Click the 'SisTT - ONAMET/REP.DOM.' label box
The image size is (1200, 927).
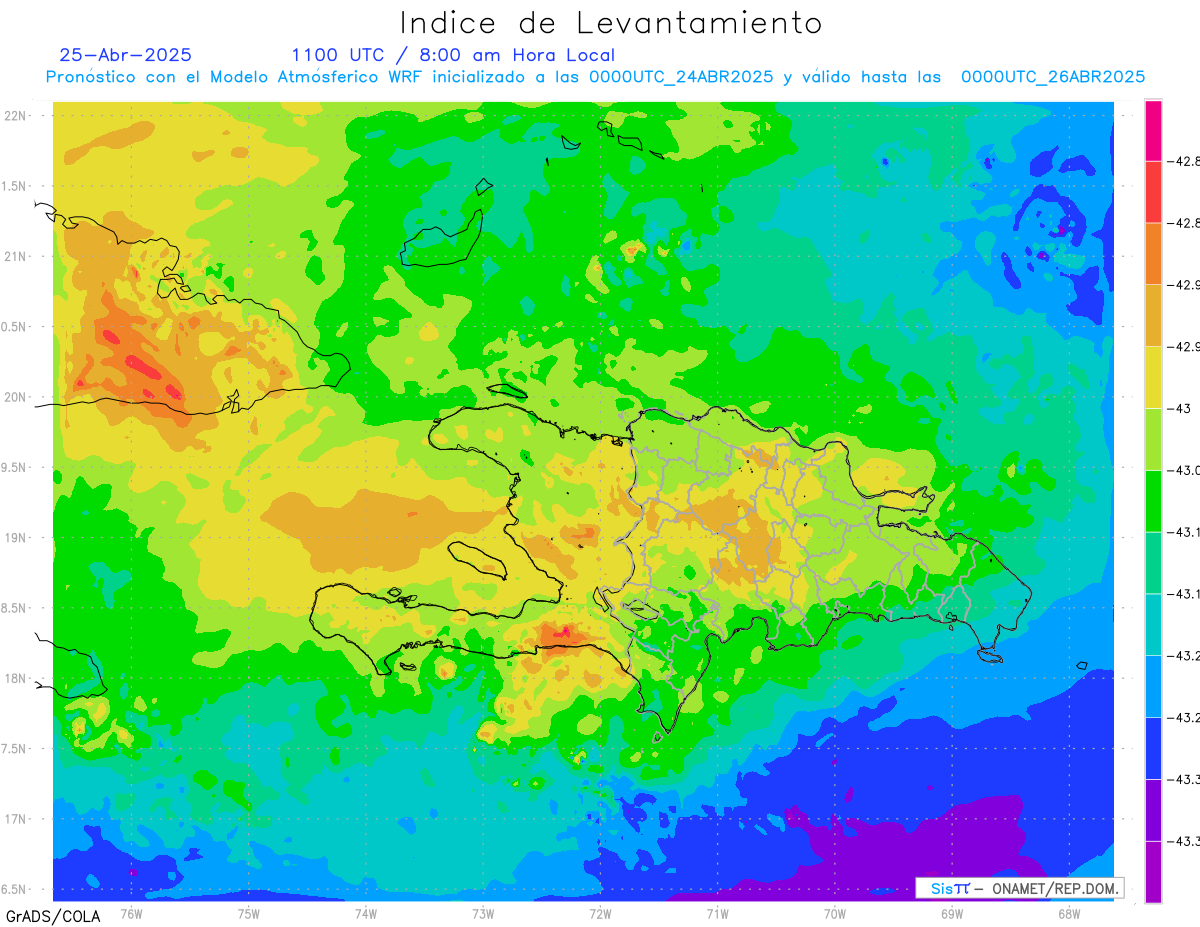pyautogui.click(x=1020, y=888)
